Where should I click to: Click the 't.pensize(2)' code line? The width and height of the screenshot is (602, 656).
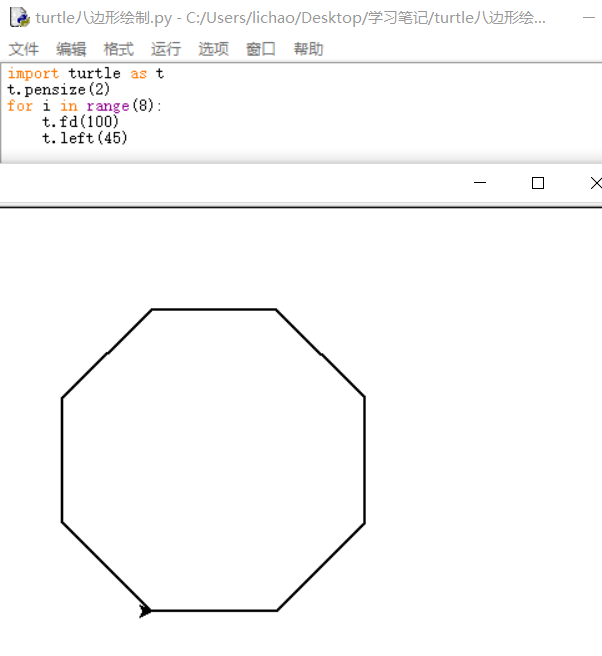click(x=59, y=90)
